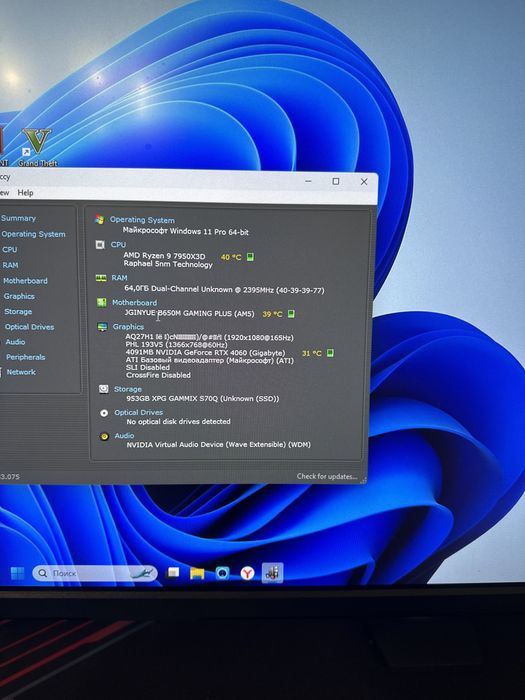
Task: Open the CPU heading link in summary
Action: coord(118,245)
